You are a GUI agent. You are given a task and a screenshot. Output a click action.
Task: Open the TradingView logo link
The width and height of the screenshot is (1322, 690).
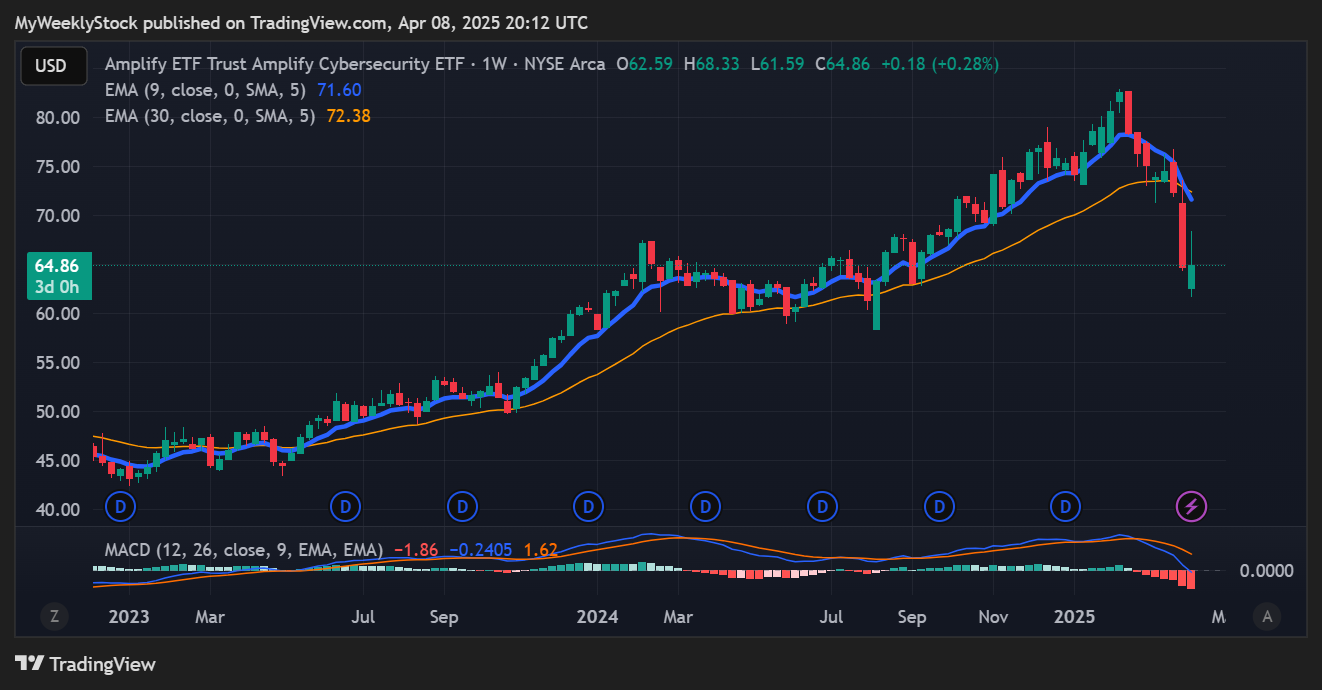[x=86, y=664]
